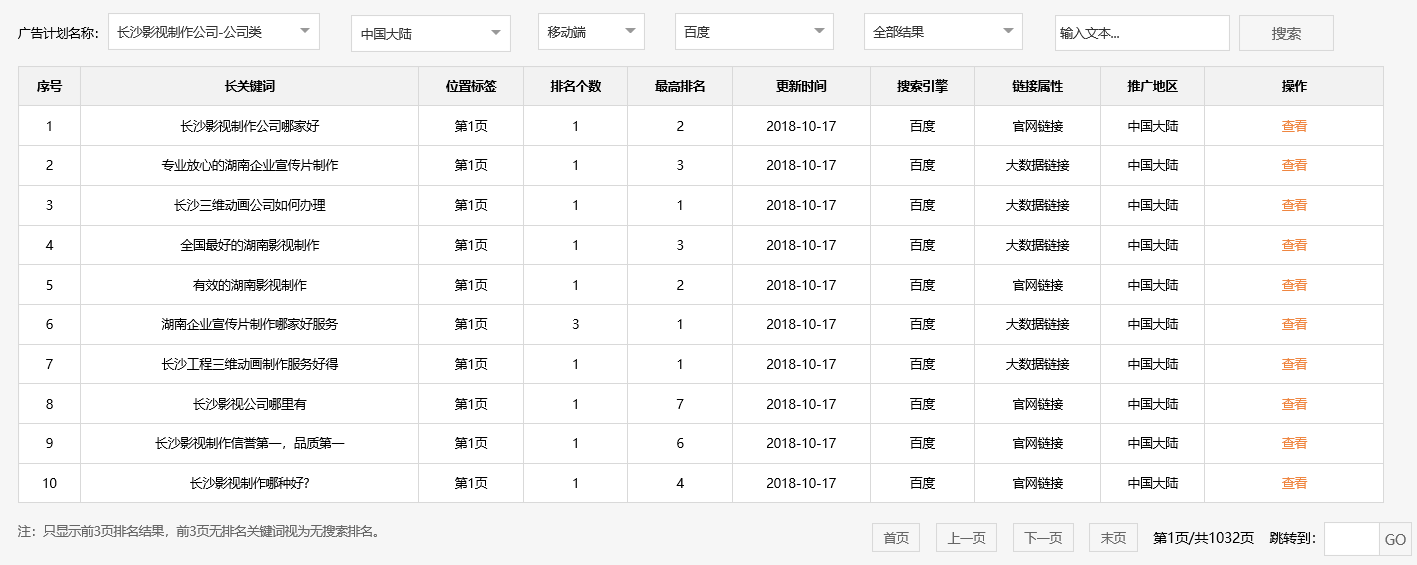Viewport: 1417px width, 565px height.
Task: Click 官网链接 in the 长沙影视制作公司哪家好 row
Action: [1037, 126]
